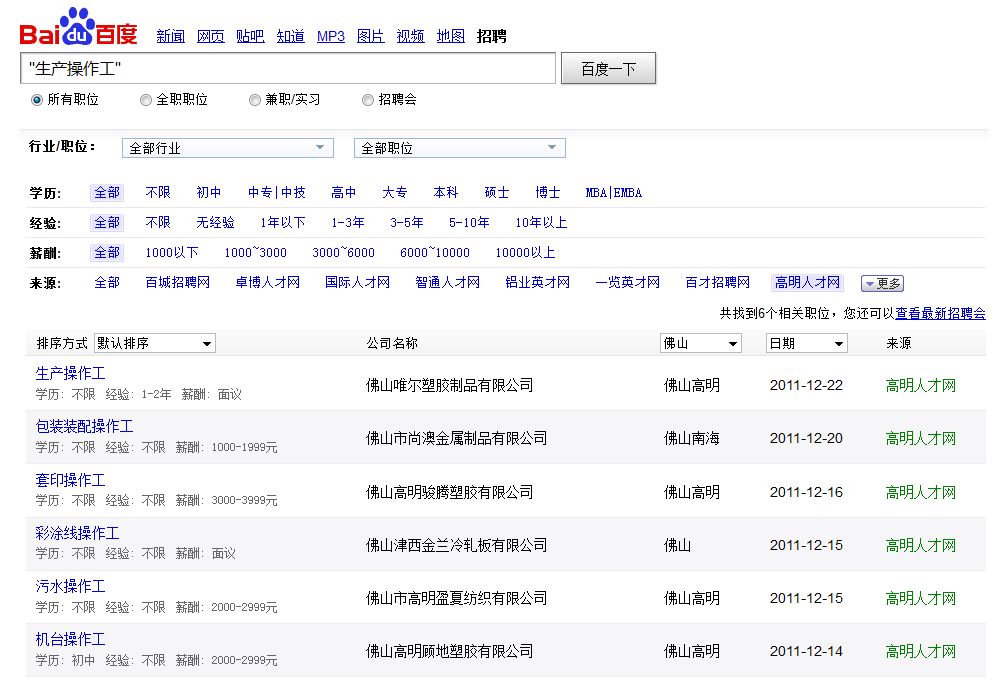This screenshot has height=692, width=1001.
Task: Open the 包装装配操作工 job listing
Action: click(x=84, y=426)
